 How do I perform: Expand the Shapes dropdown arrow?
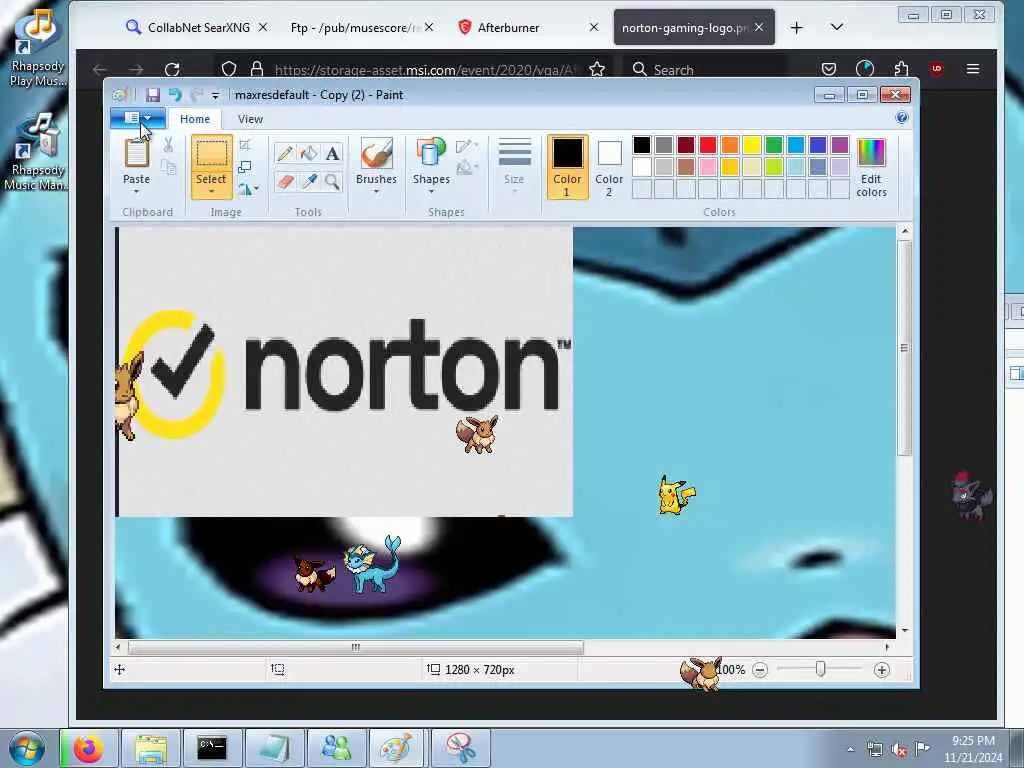[431, 192]
